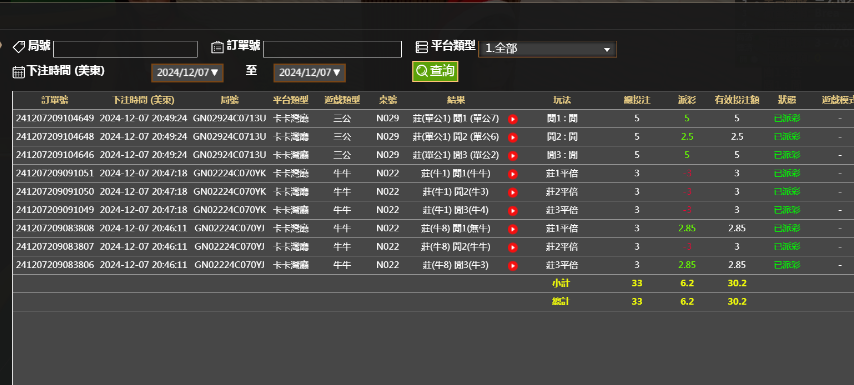
Task: Select order number 241207209083806
Action: tap(55, 265)
